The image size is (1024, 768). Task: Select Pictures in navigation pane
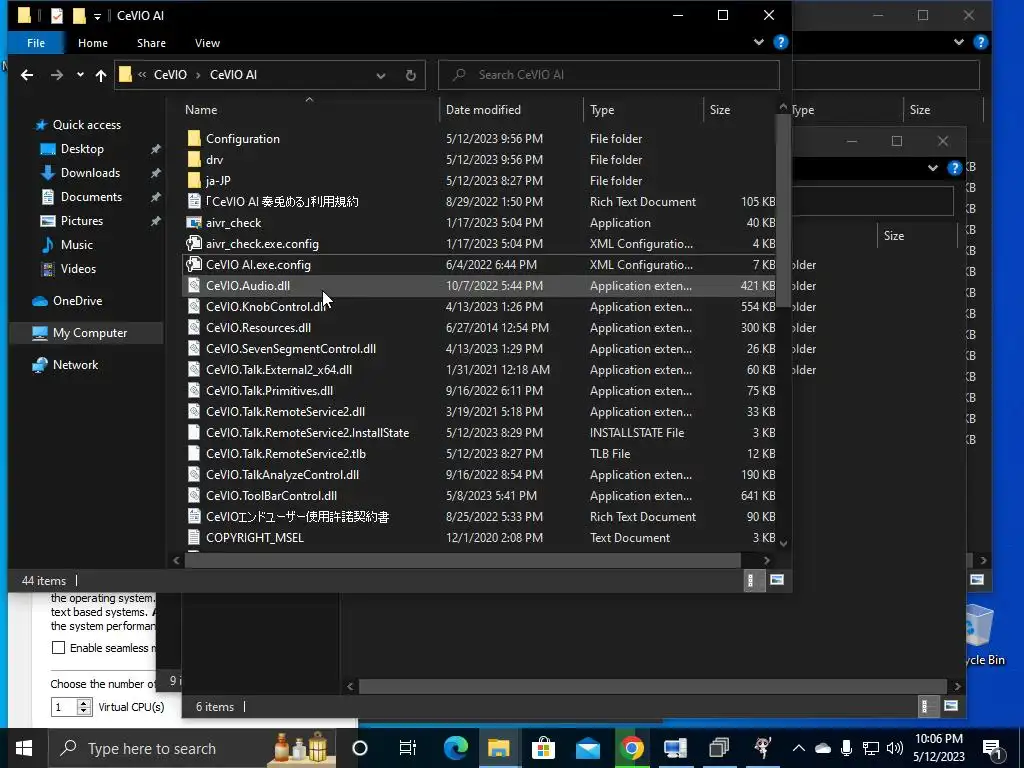pyautogui.click(x=82, y=221)
